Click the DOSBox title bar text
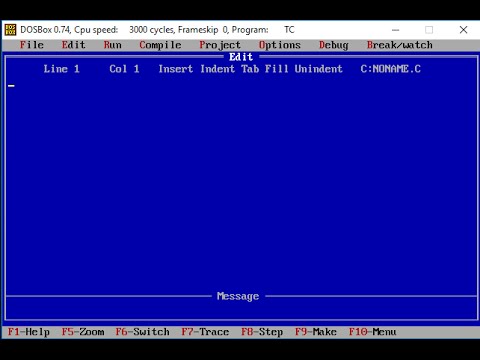The image size is (480, 360). (x=157, y=30)
